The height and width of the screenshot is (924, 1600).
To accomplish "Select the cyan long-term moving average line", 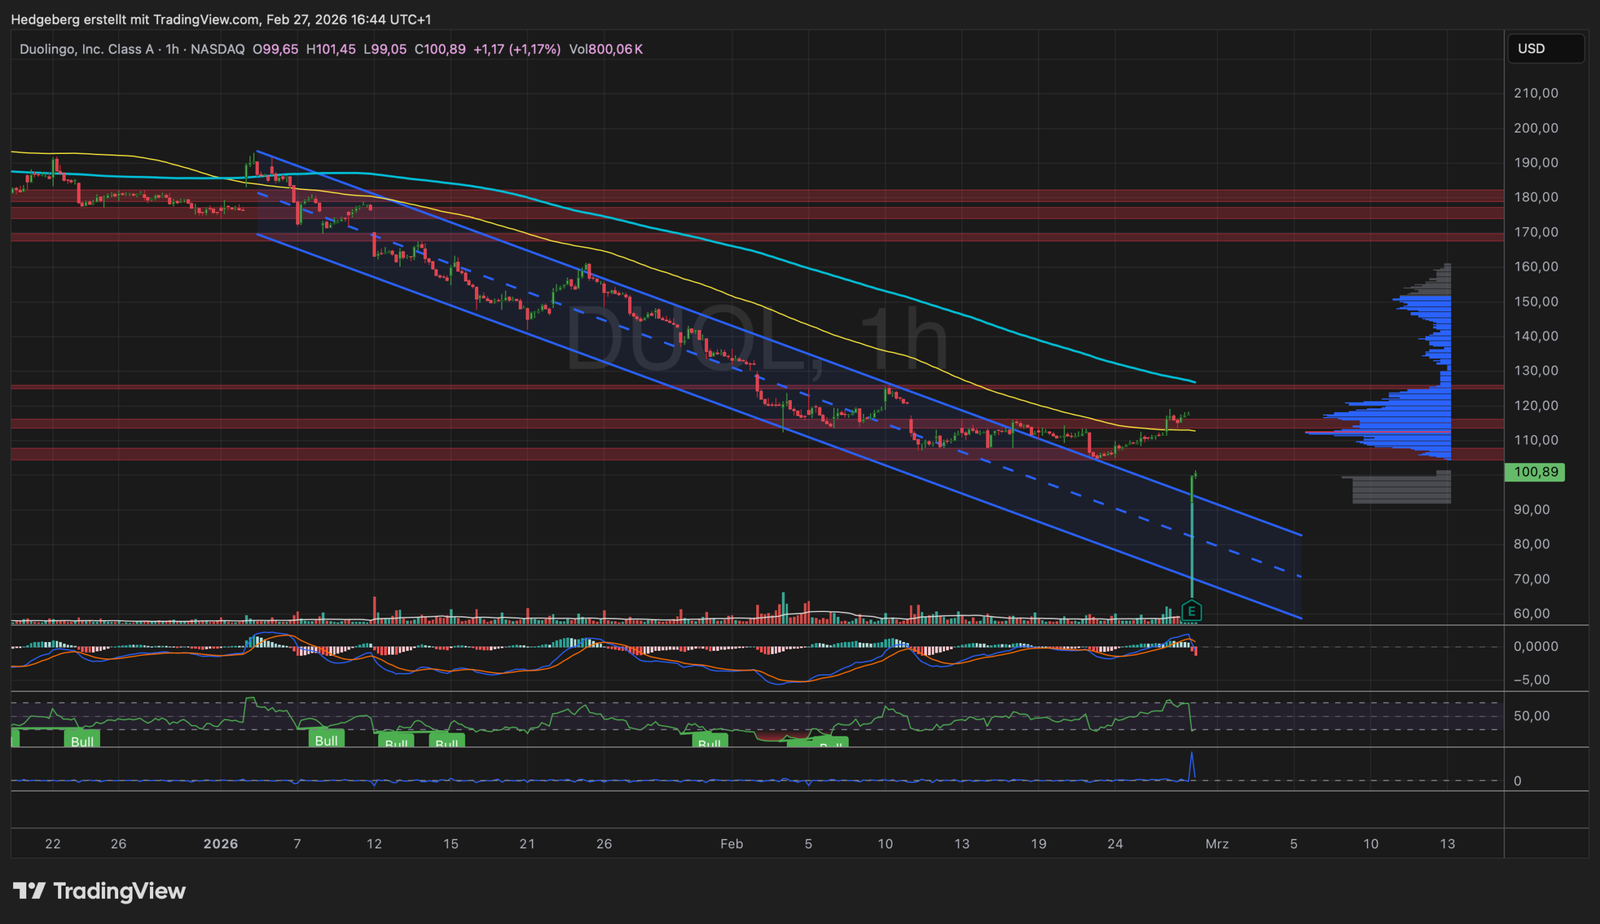I will tap(900, 294).
